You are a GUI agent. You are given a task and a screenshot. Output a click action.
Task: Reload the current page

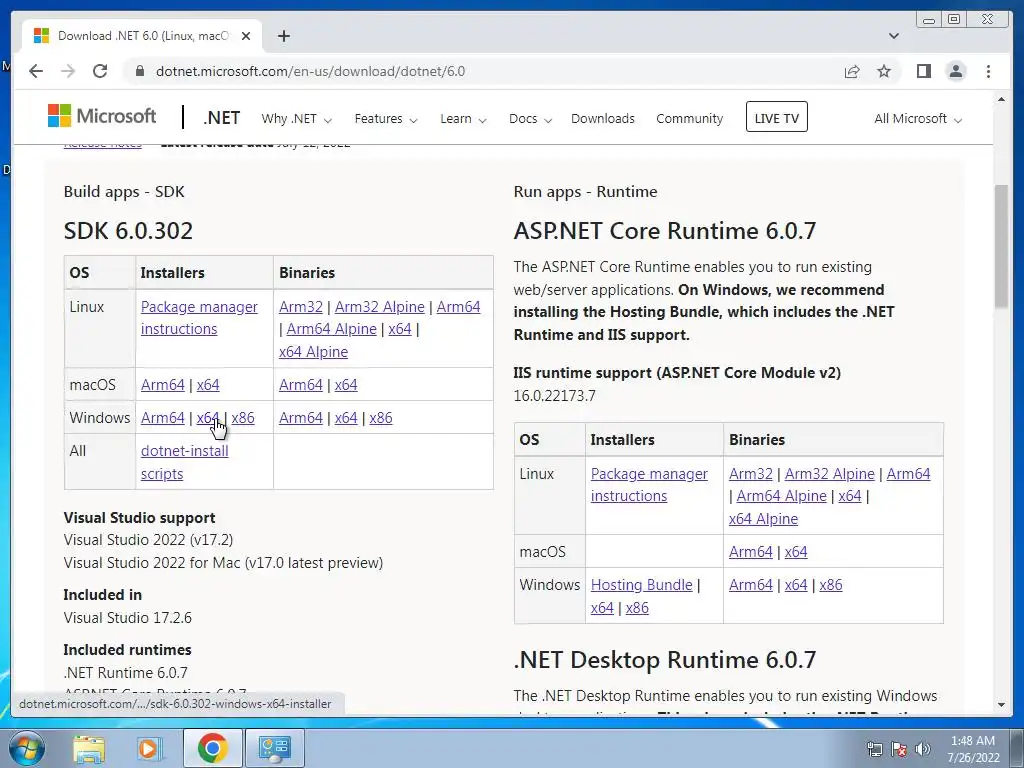pos(100,71)
